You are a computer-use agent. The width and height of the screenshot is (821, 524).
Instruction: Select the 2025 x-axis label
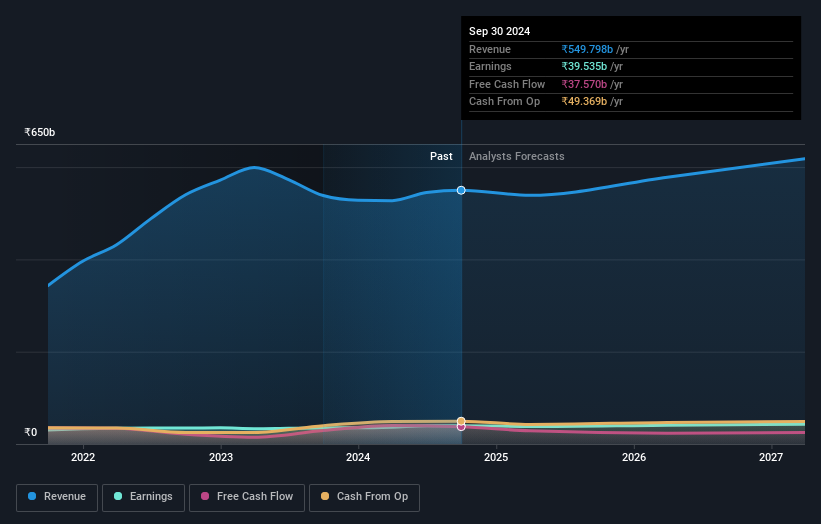pos(496,457)
